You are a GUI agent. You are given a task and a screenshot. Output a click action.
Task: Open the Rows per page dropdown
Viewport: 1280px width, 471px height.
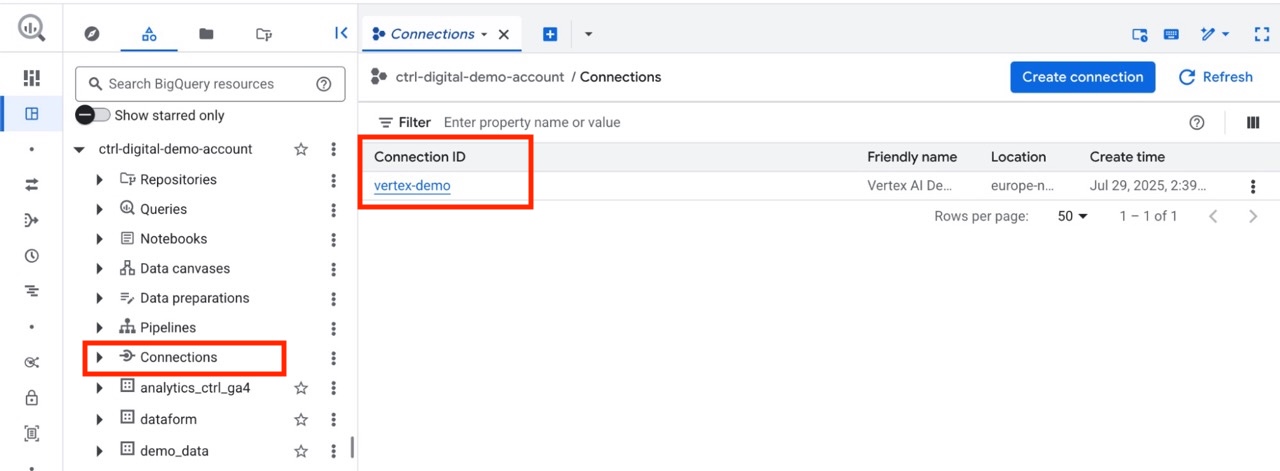pyautogui.click(x=1072, y=216)
